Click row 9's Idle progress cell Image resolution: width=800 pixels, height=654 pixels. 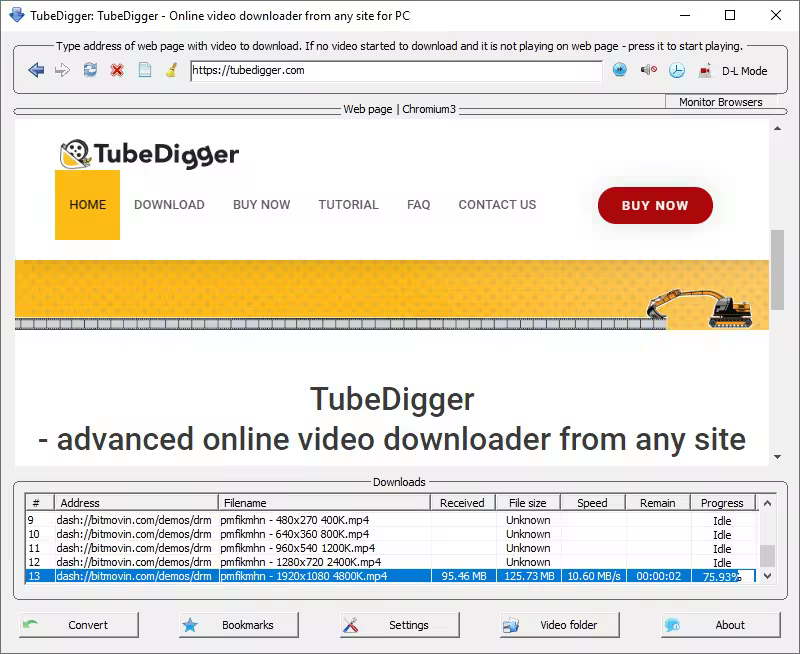(x=722, y=521)
